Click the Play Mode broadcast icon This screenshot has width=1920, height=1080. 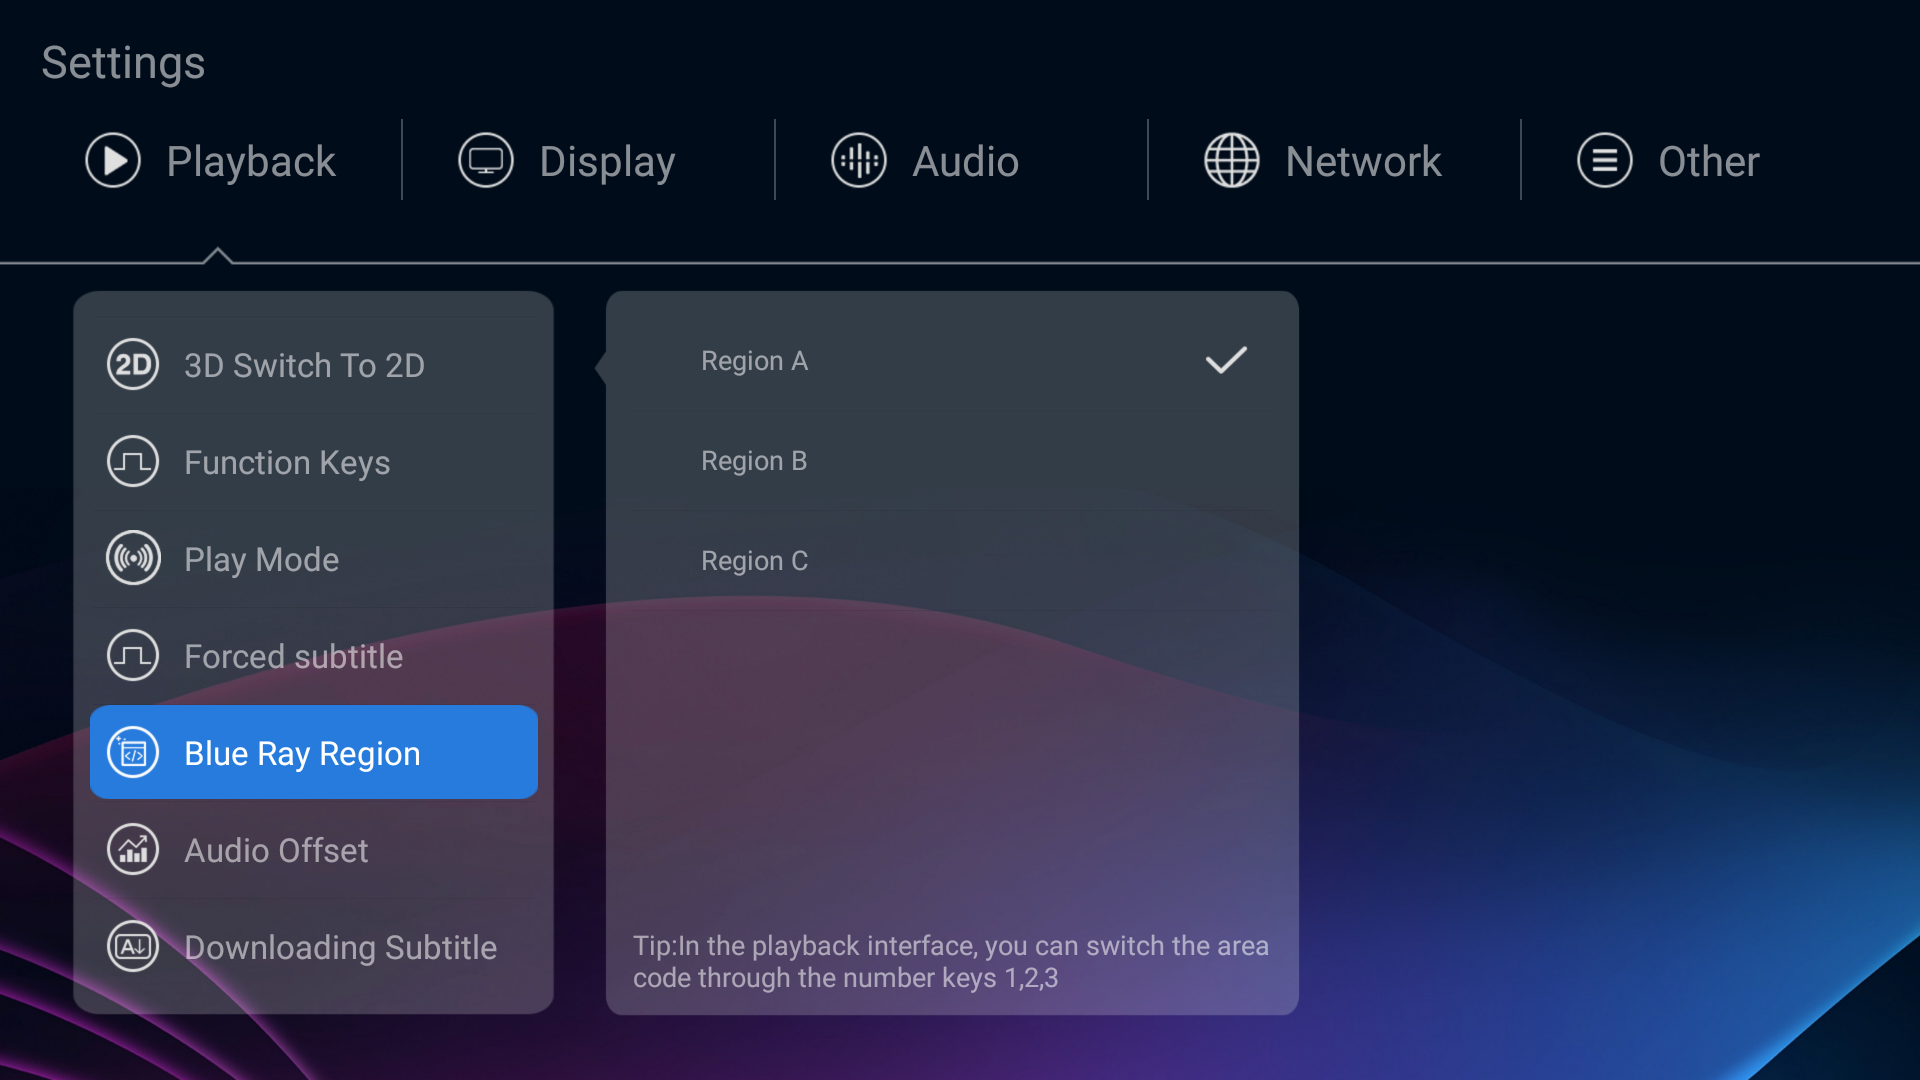point(133,559)
